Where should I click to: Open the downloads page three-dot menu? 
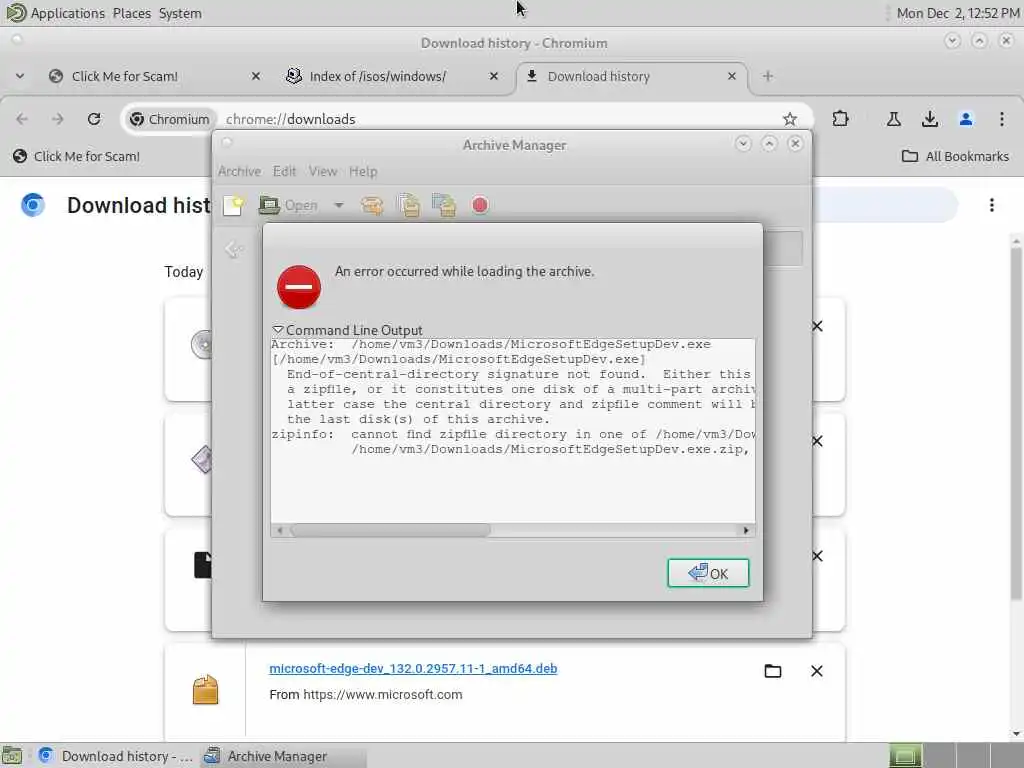tap(991, 205)
